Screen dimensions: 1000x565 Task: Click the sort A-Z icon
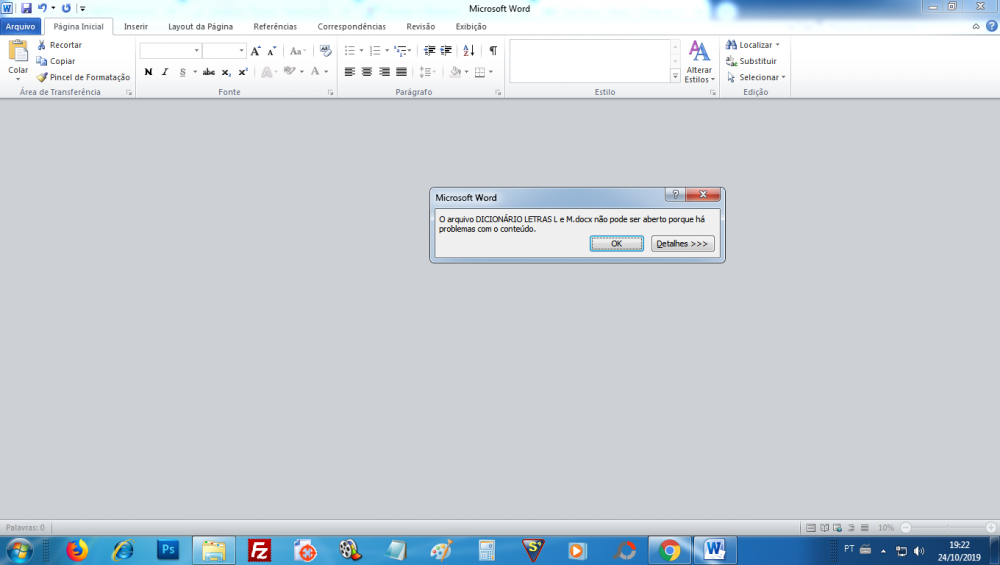pyautogui.click(x=469, y=50)
